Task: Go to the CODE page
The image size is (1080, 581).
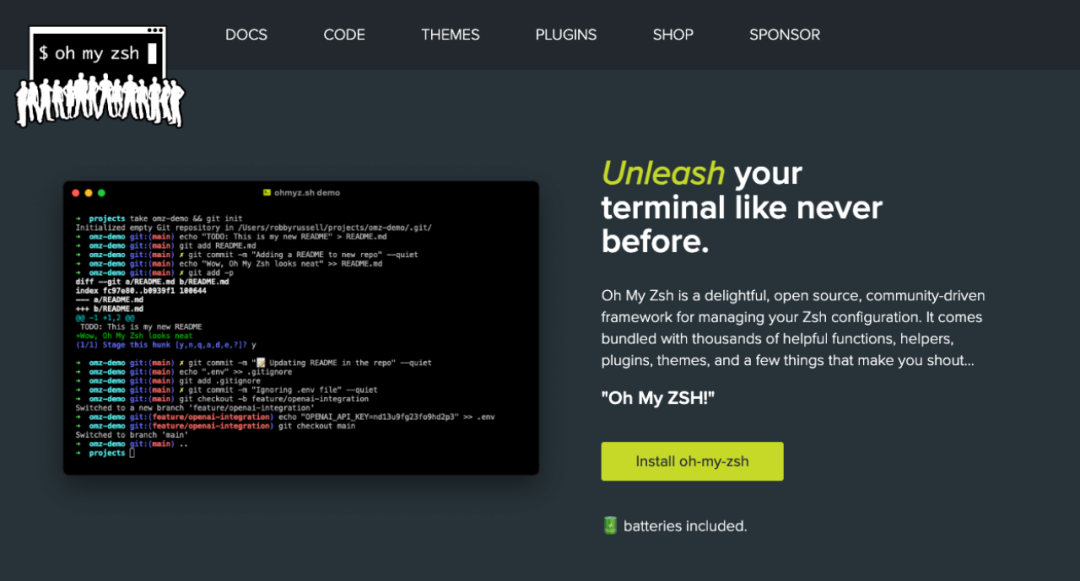Action: pyautogui.click(x=344, y=34)
